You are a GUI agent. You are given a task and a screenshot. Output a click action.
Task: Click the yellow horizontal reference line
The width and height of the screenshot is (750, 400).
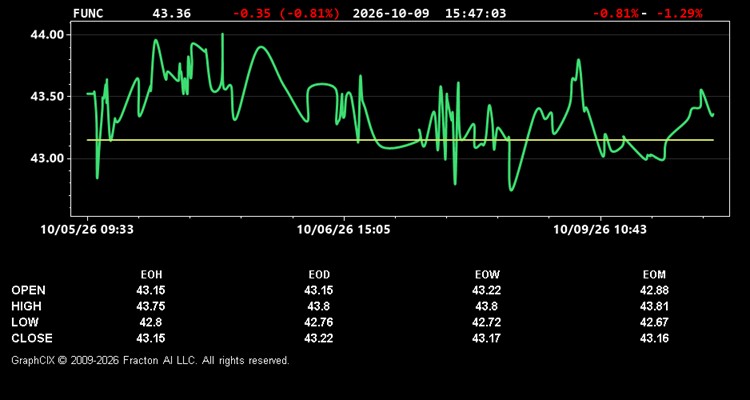coord(400,140)
